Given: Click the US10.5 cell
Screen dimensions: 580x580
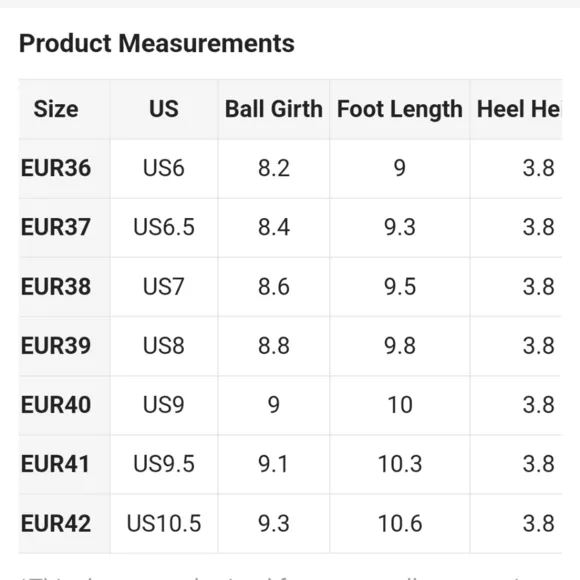Looking at the screenshot, I should click(x=164, y=523).
